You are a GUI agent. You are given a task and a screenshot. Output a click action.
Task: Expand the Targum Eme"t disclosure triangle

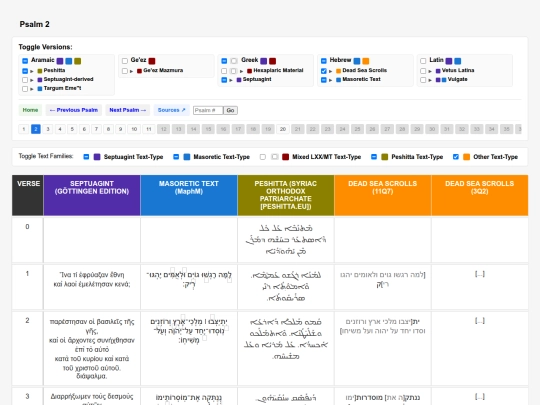pos(32,89)
